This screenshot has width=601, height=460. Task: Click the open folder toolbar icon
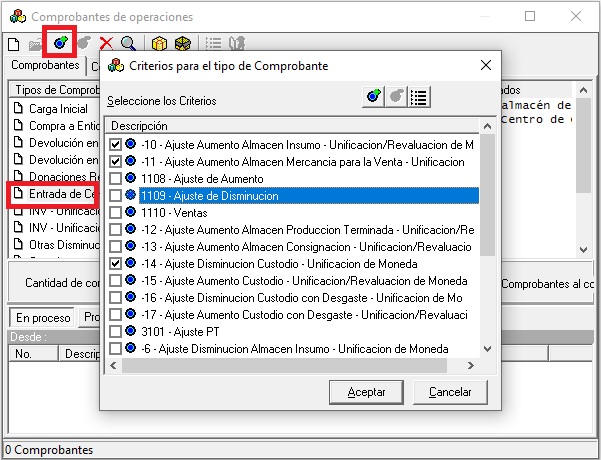click(35, 44)
